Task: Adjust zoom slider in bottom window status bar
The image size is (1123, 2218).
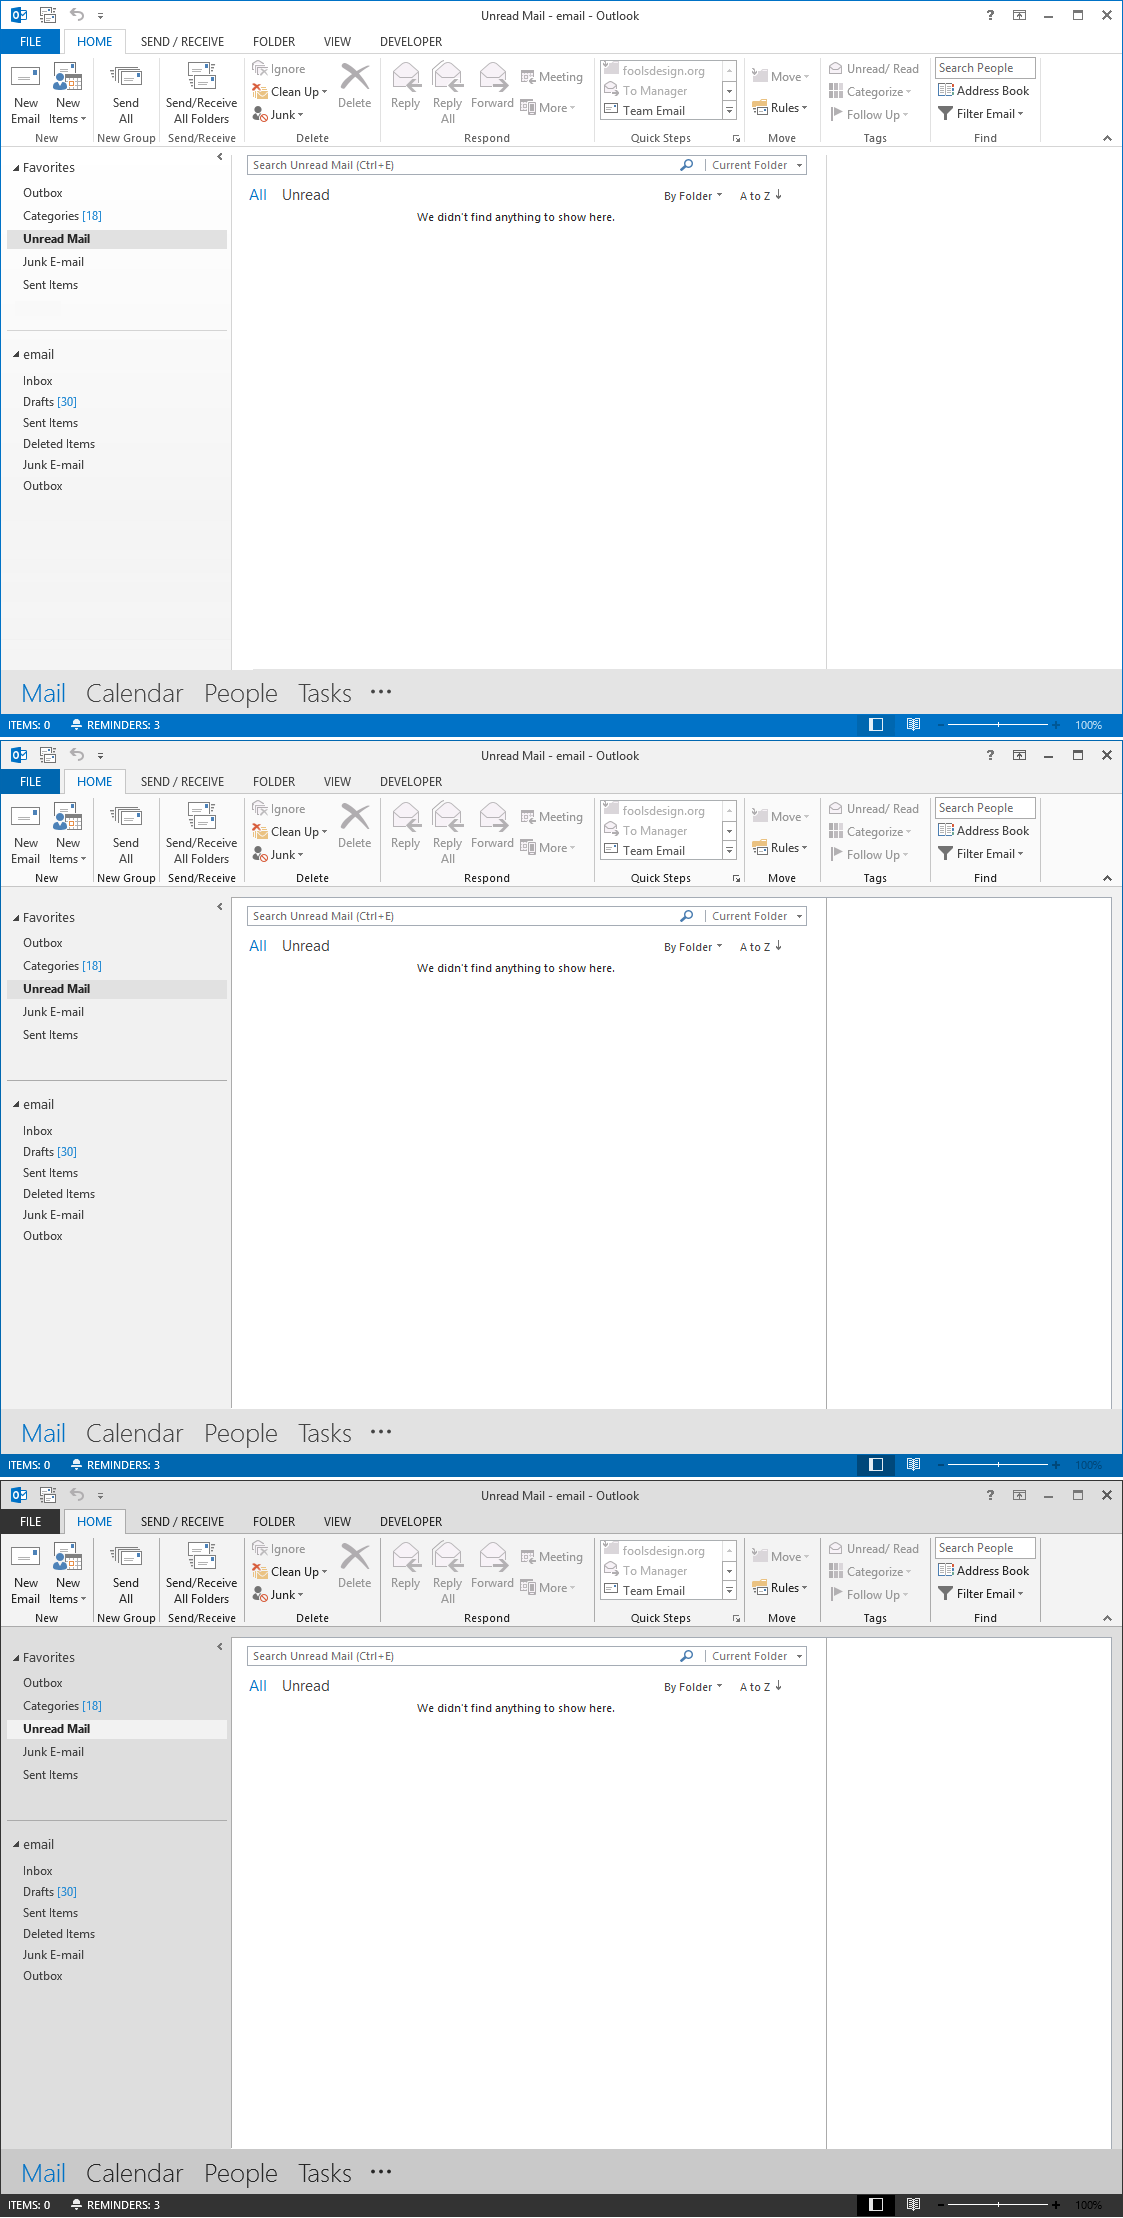Action: point(998,2204)
